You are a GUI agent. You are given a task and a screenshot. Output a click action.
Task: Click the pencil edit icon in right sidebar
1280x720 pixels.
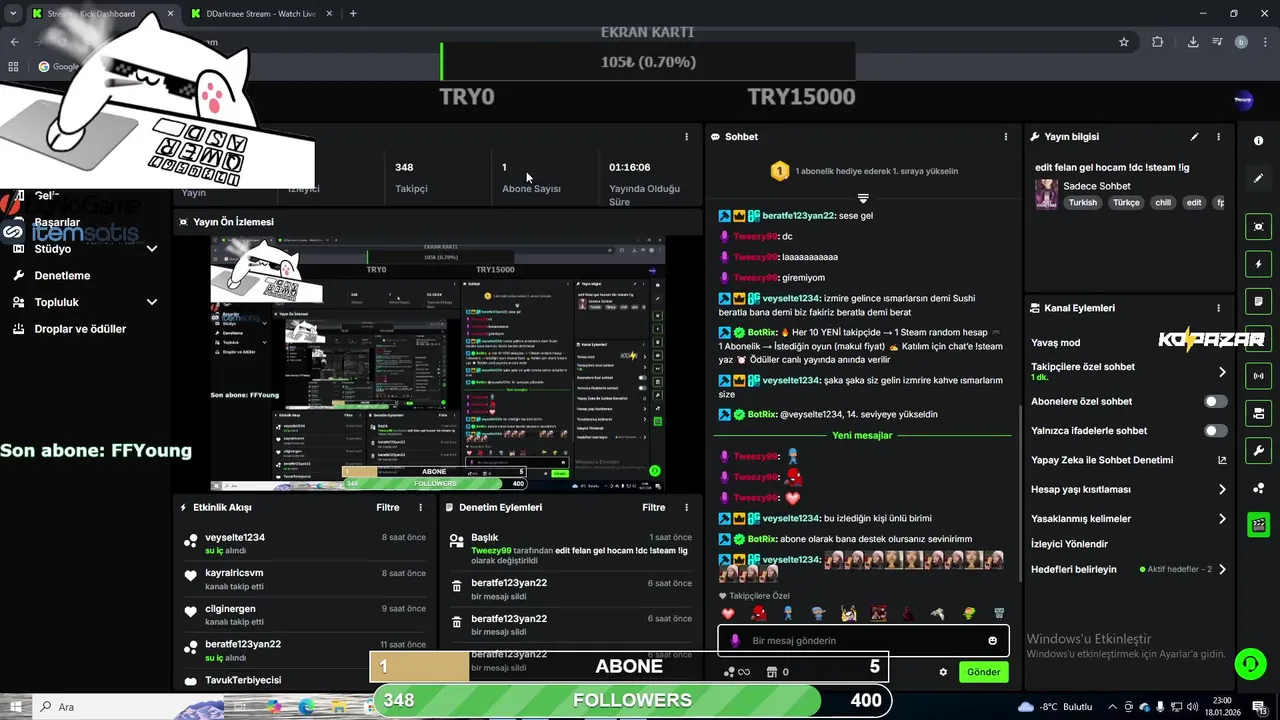(1258, 178)
